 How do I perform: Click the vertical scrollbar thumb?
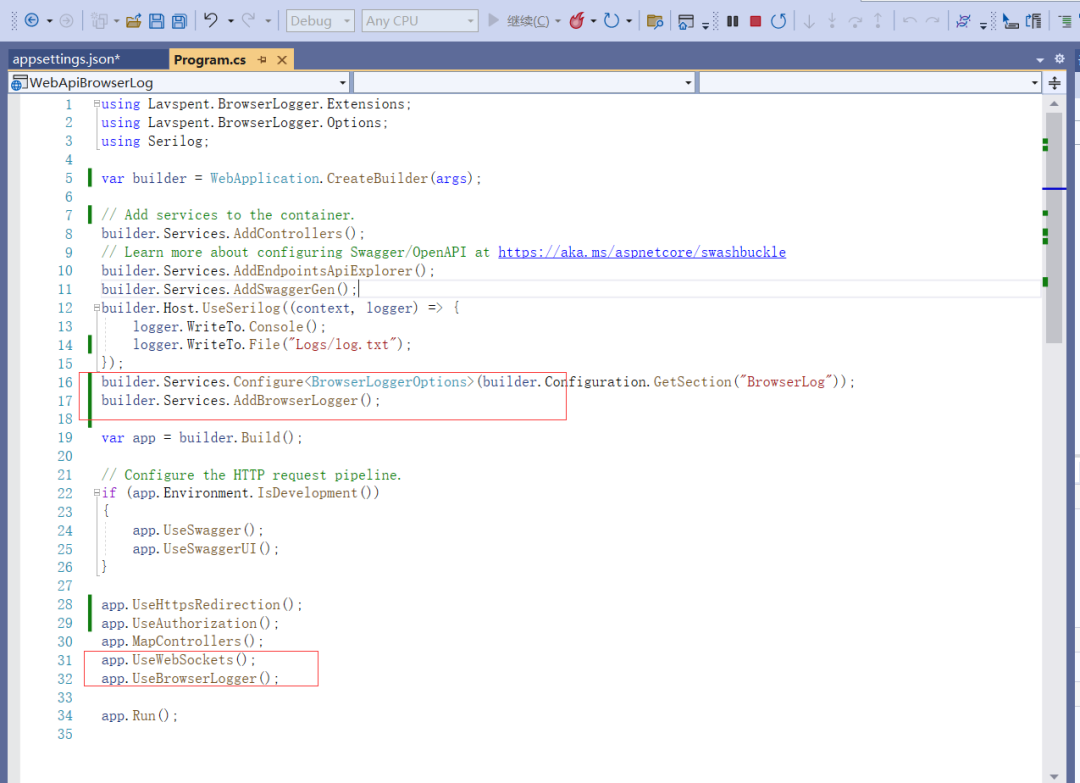coord(1054,227)
